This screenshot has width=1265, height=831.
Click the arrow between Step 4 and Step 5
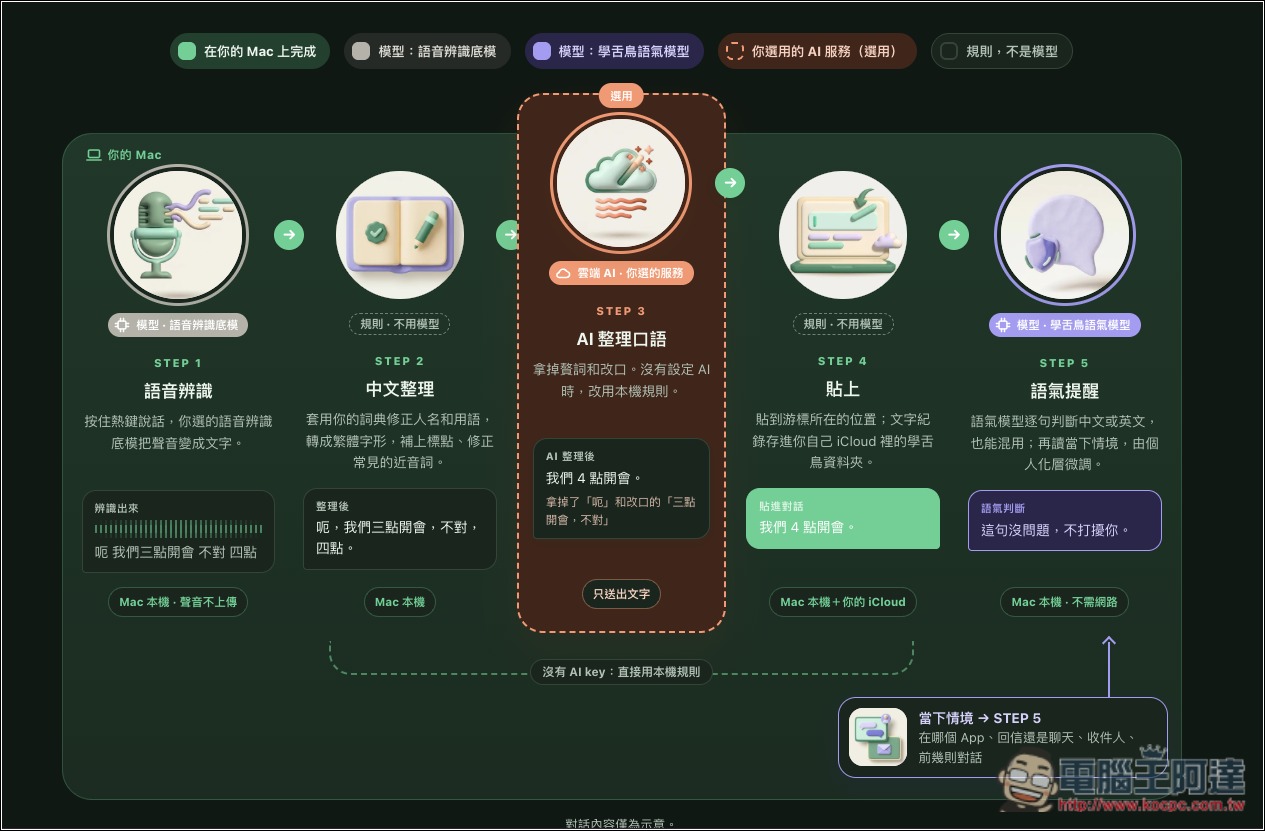954,235
